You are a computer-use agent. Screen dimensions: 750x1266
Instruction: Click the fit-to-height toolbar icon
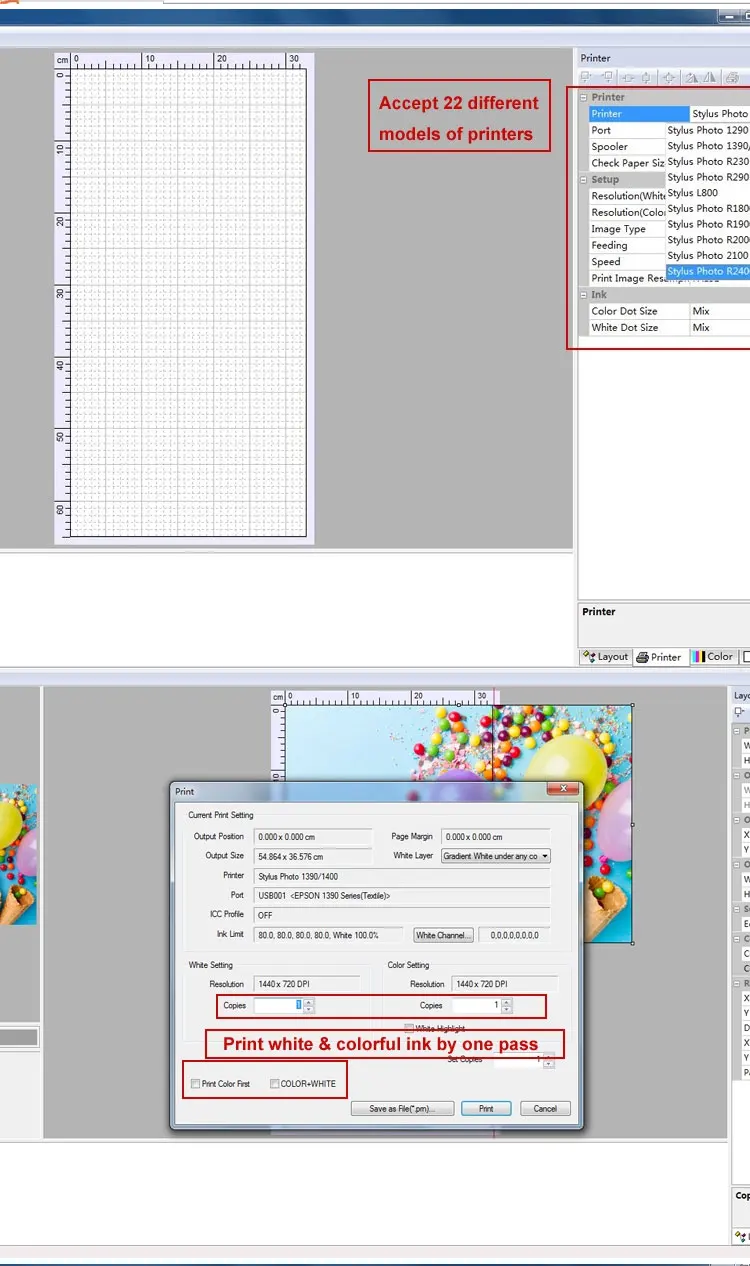click(x=647, y=78)
